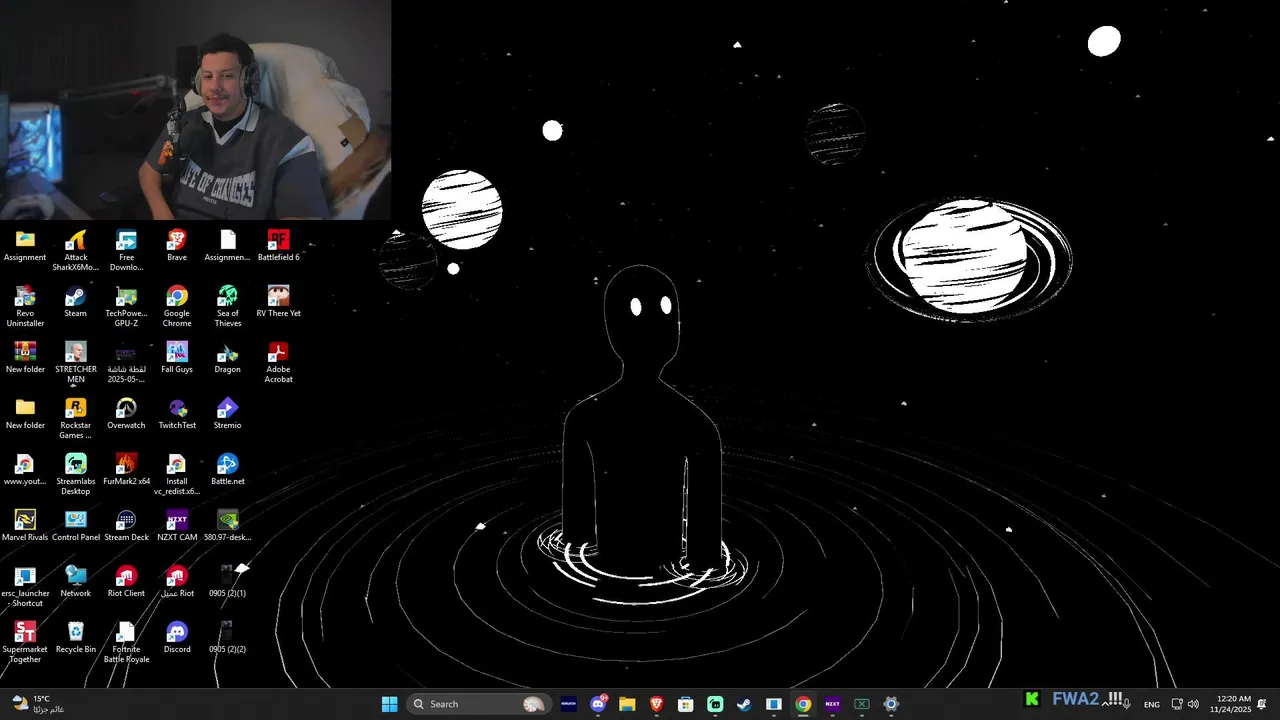Select the Streamlabs Desktop shortcut

click(x=76, y=475)
